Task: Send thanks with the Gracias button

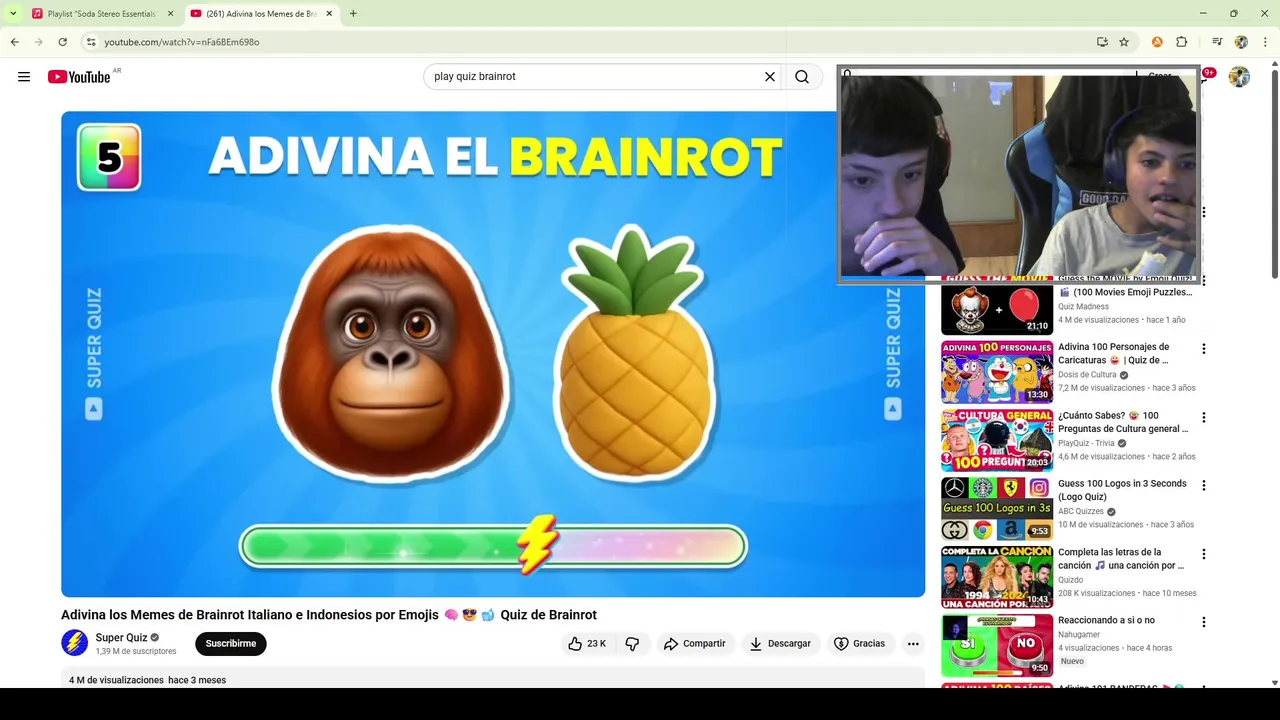Action: point(859,644)
